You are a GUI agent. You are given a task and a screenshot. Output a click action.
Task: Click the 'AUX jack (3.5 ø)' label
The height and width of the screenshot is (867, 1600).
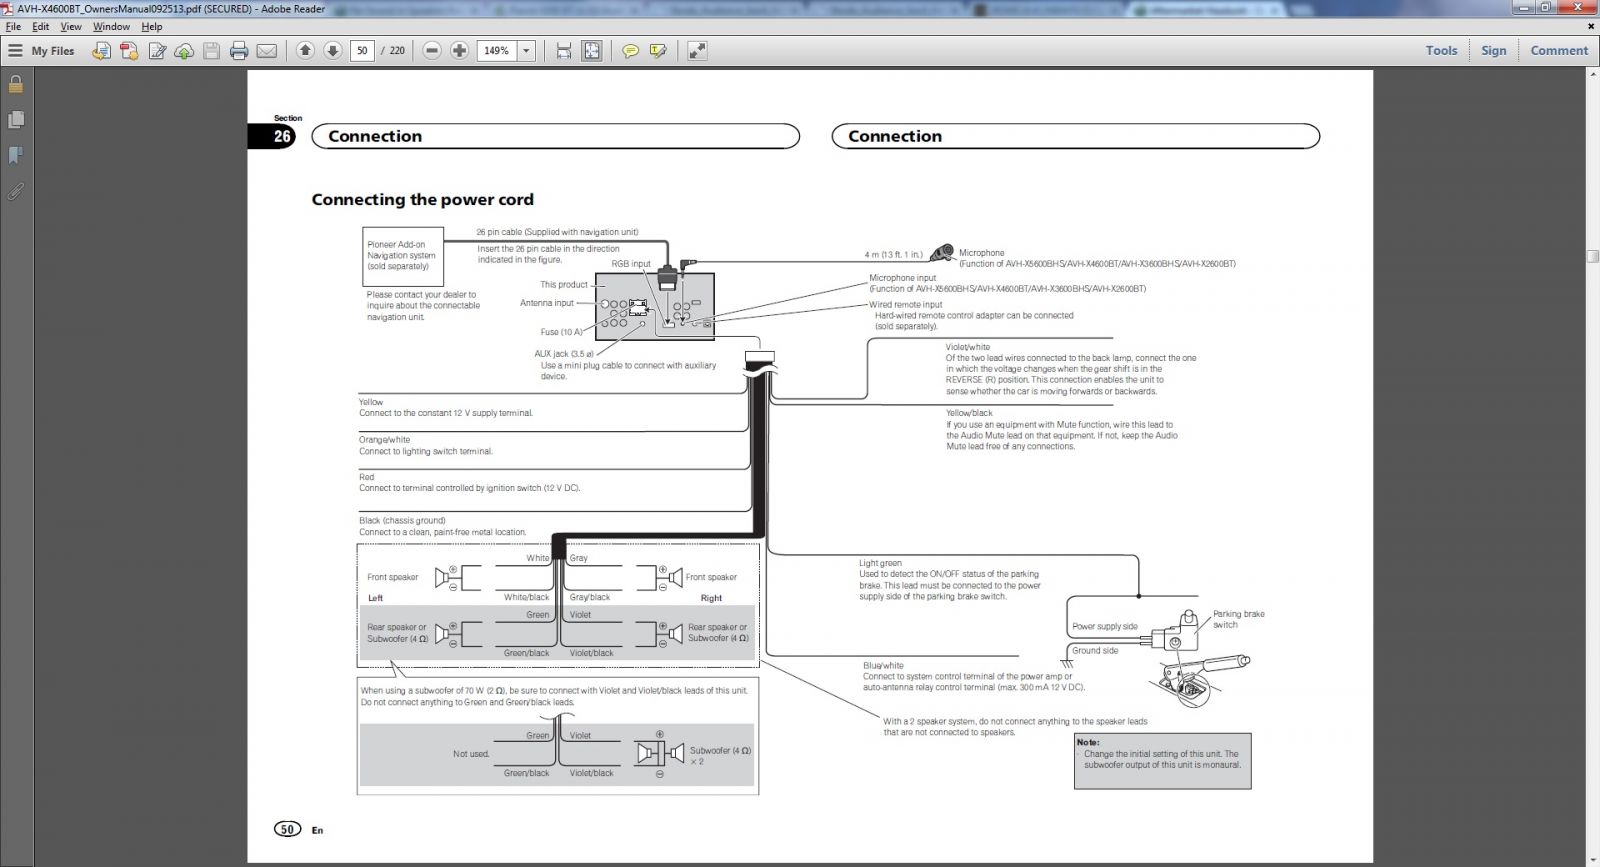(564, 354)
